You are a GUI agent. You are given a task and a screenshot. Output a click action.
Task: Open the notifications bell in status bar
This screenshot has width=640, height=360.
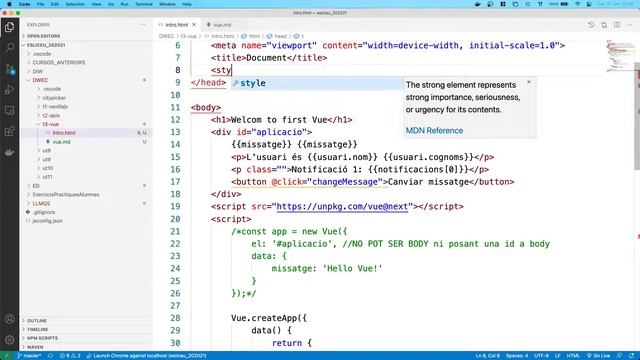coord(632,356)
